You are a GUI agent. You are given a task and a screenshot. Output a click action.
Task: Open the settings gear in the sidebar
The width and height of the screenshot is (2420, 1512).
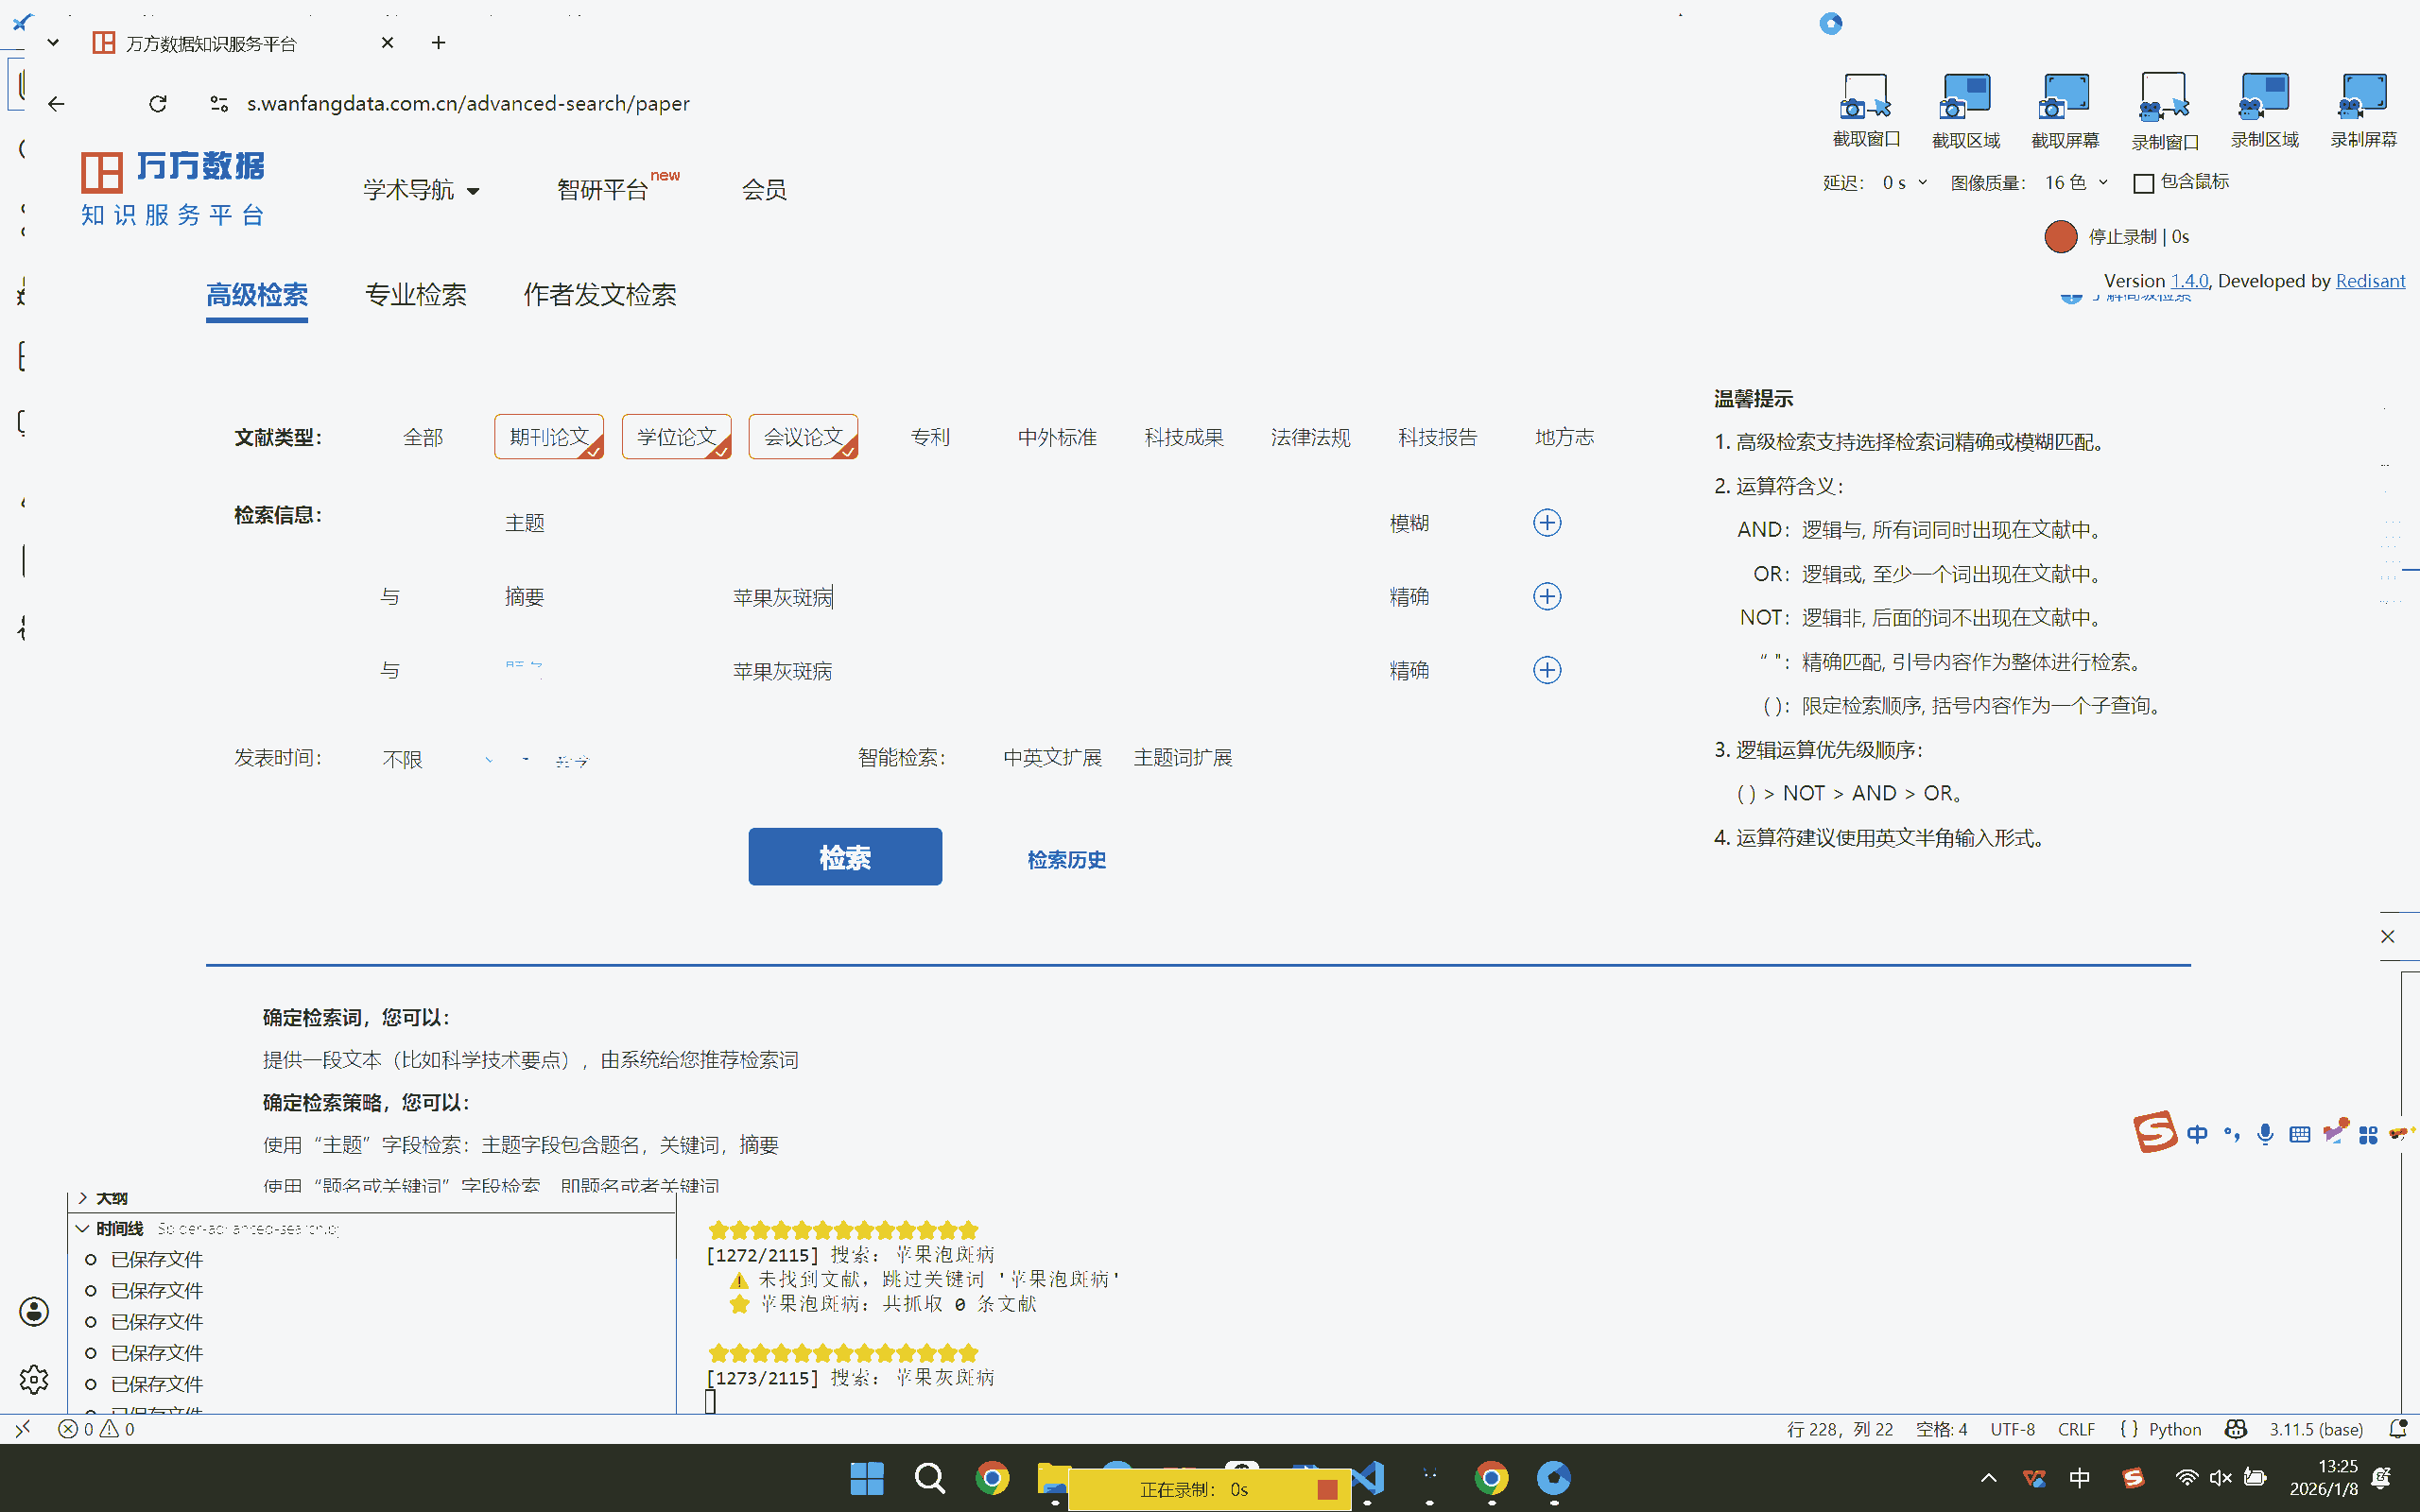34,1380
